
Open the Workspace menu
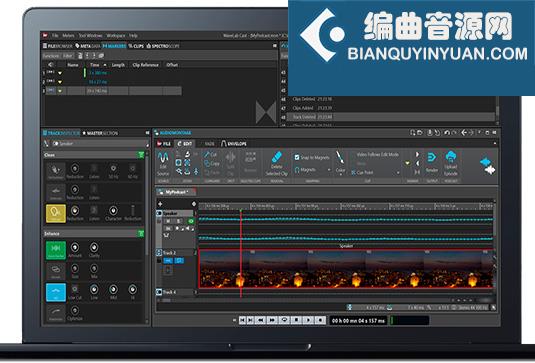click(116, 35)
